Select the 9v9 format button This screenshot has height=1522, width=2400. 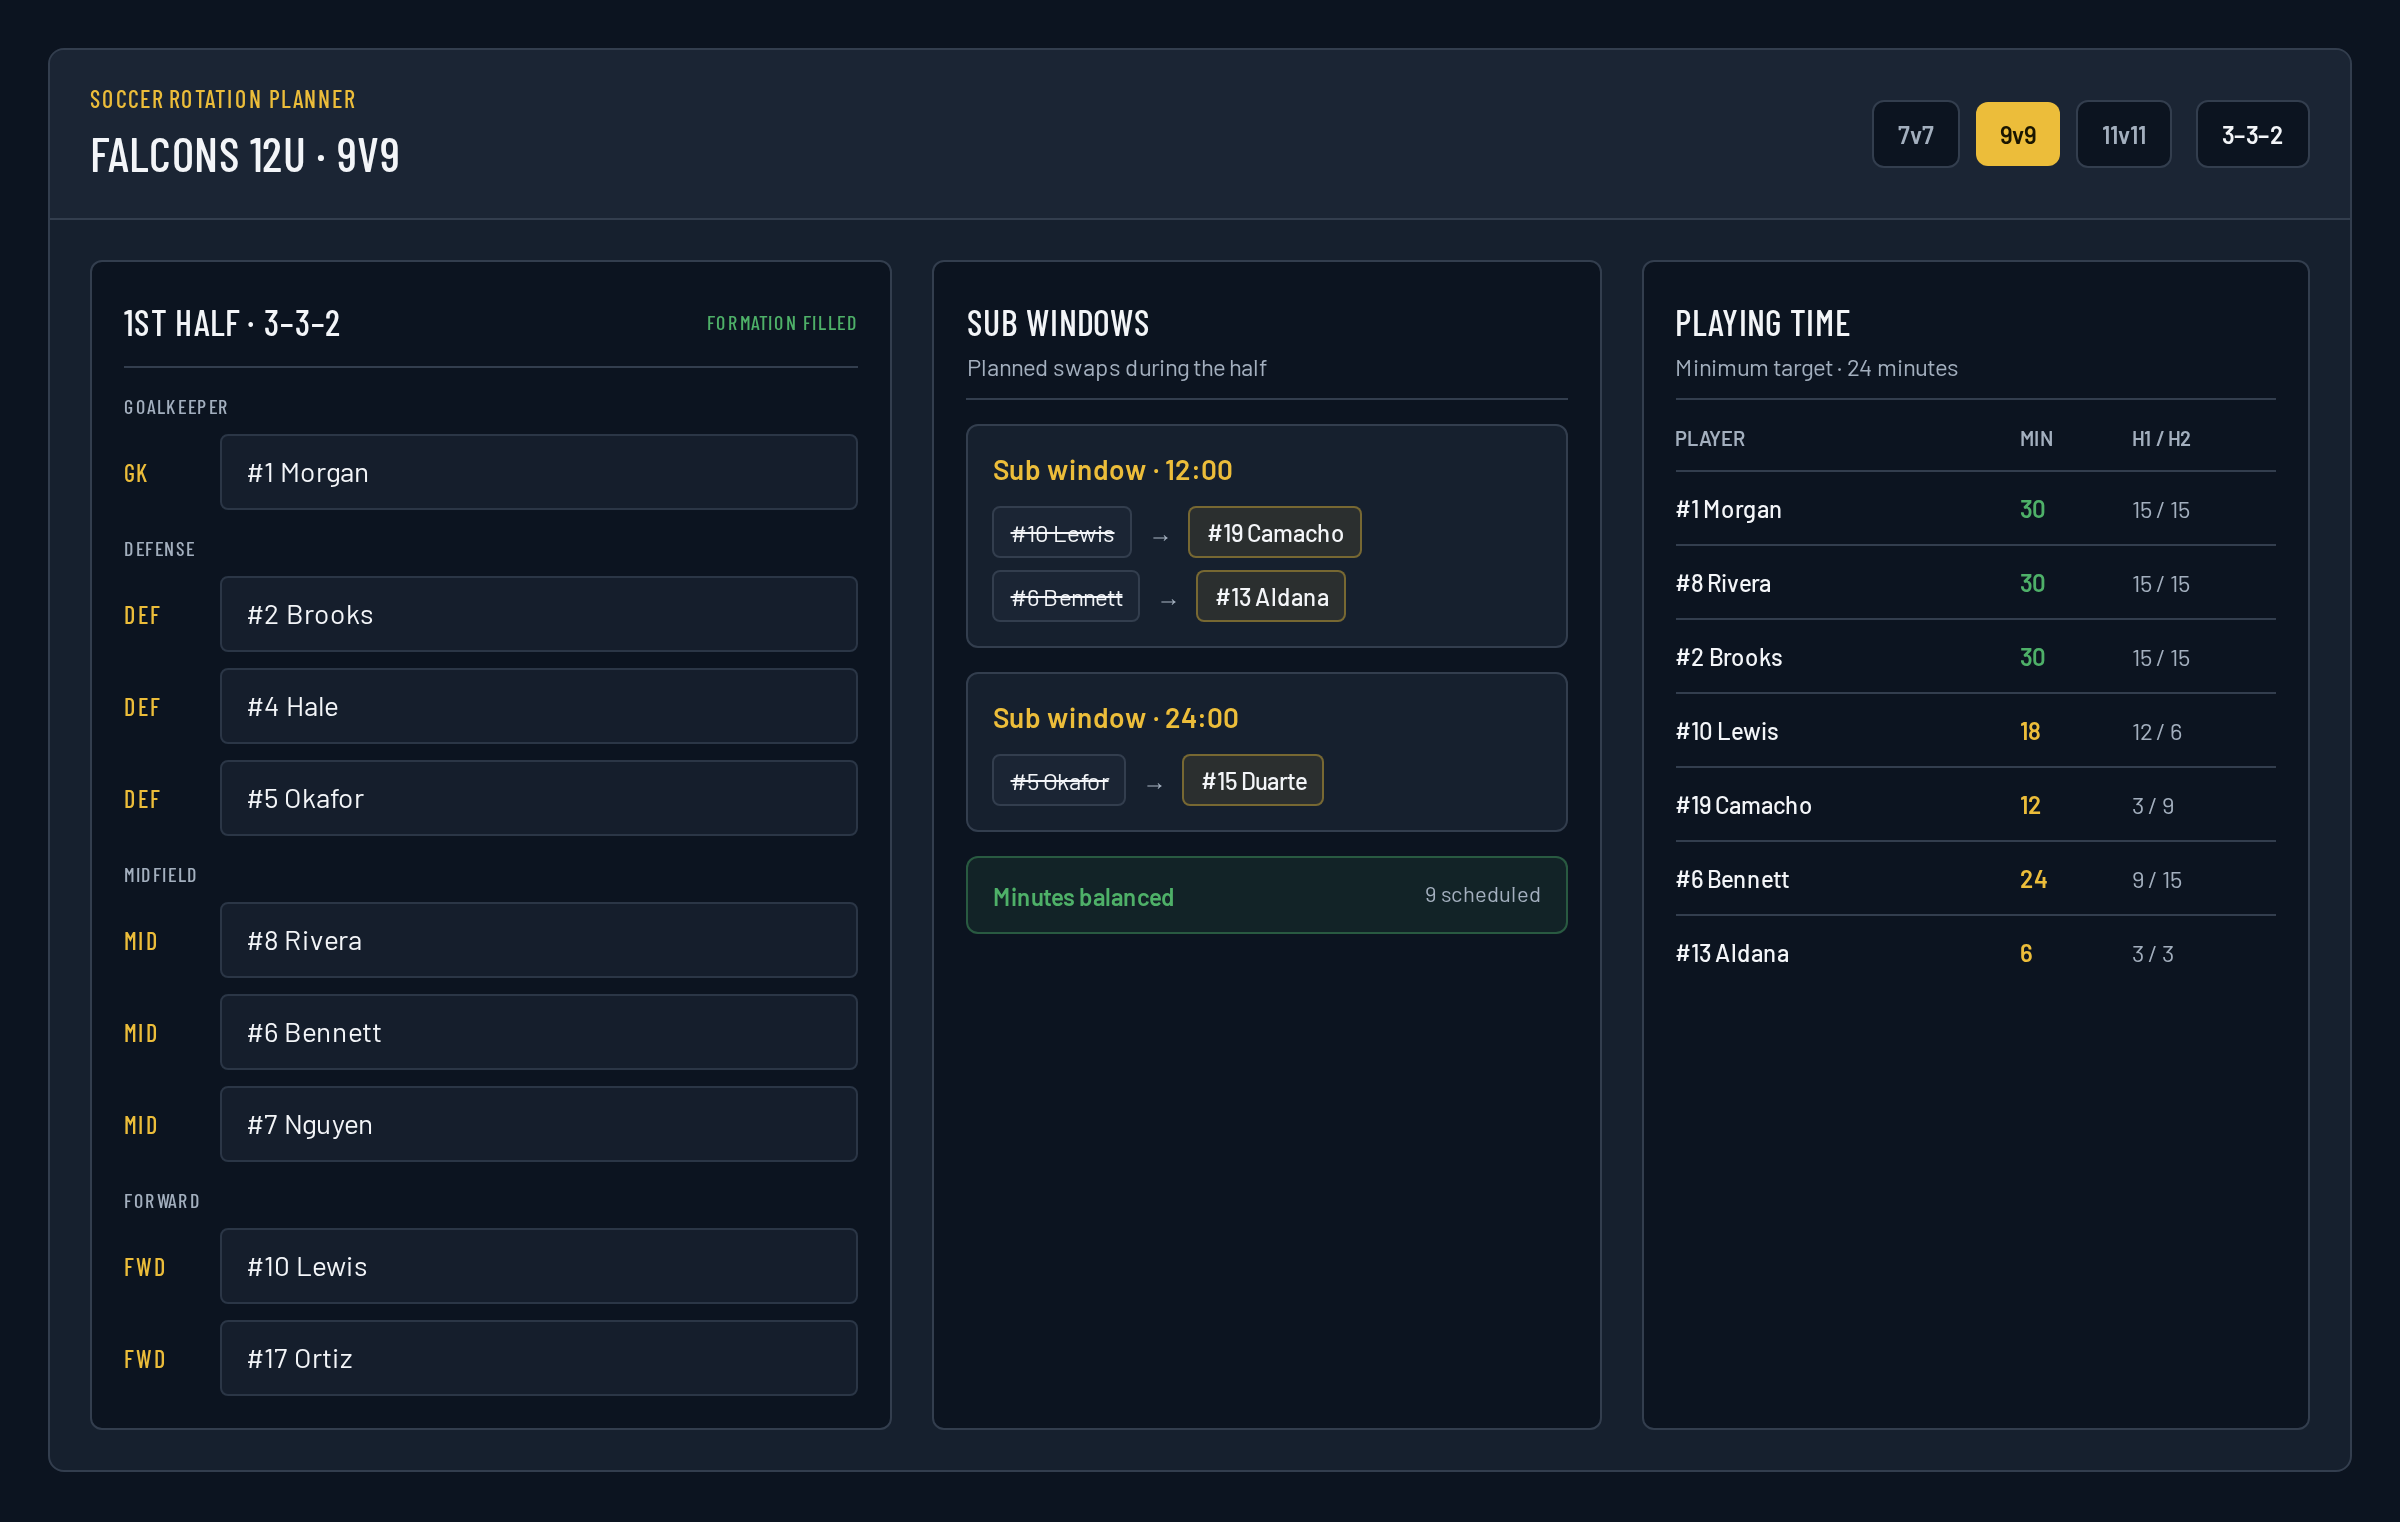point(2017,135)
